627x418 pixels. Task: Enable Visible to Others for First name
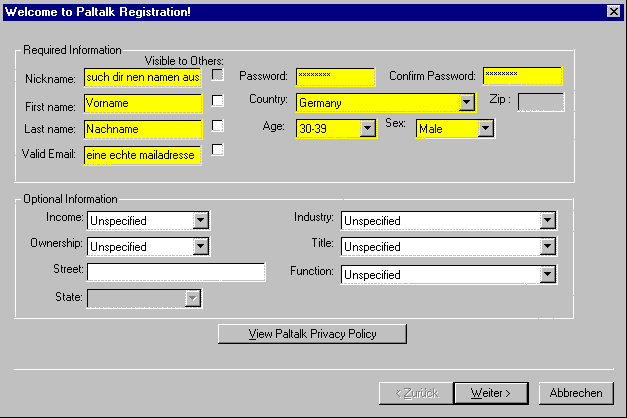point(217,101)
